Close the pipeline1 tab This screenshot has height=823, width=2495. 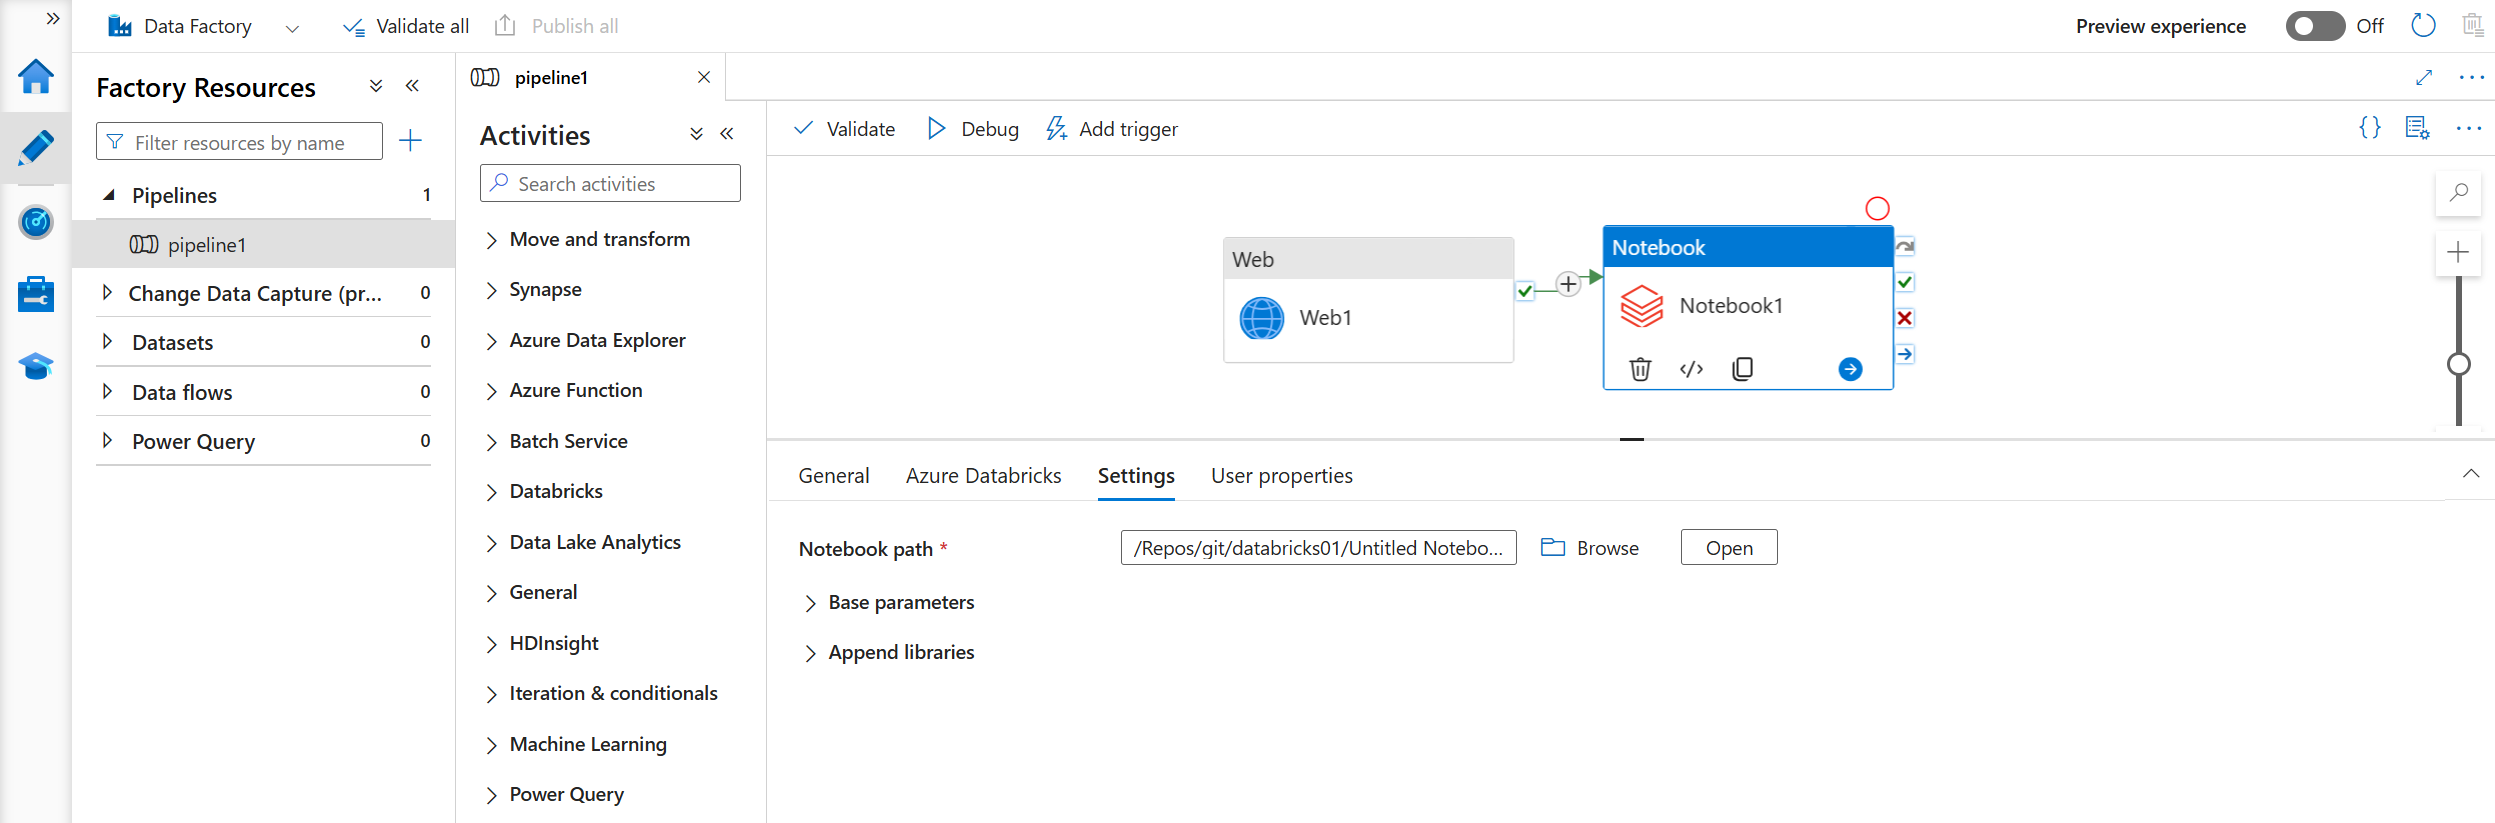click(704, 77)
